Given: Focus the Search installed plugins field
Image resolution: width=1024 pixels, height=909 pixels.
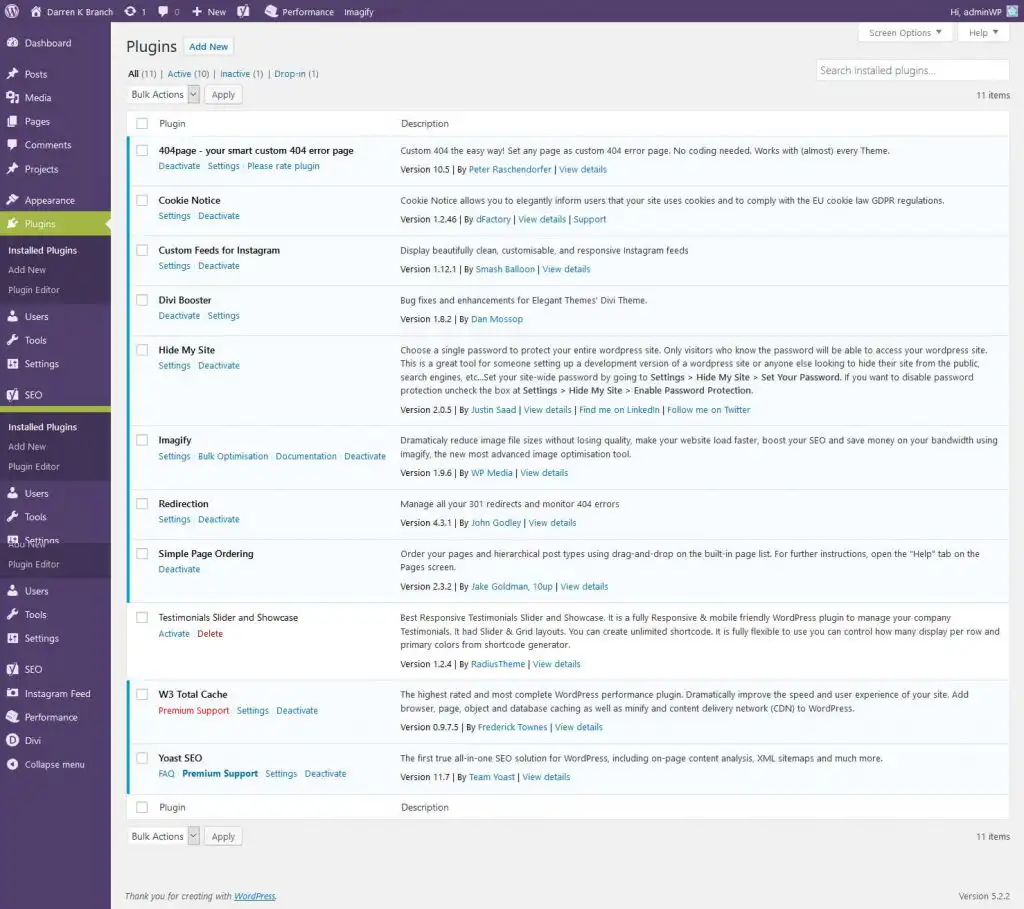Looking at the screenshot, I should click(912, 71).
